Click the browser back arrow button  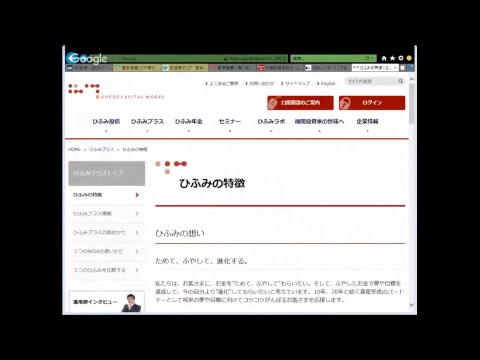click(x=72, y=58)
